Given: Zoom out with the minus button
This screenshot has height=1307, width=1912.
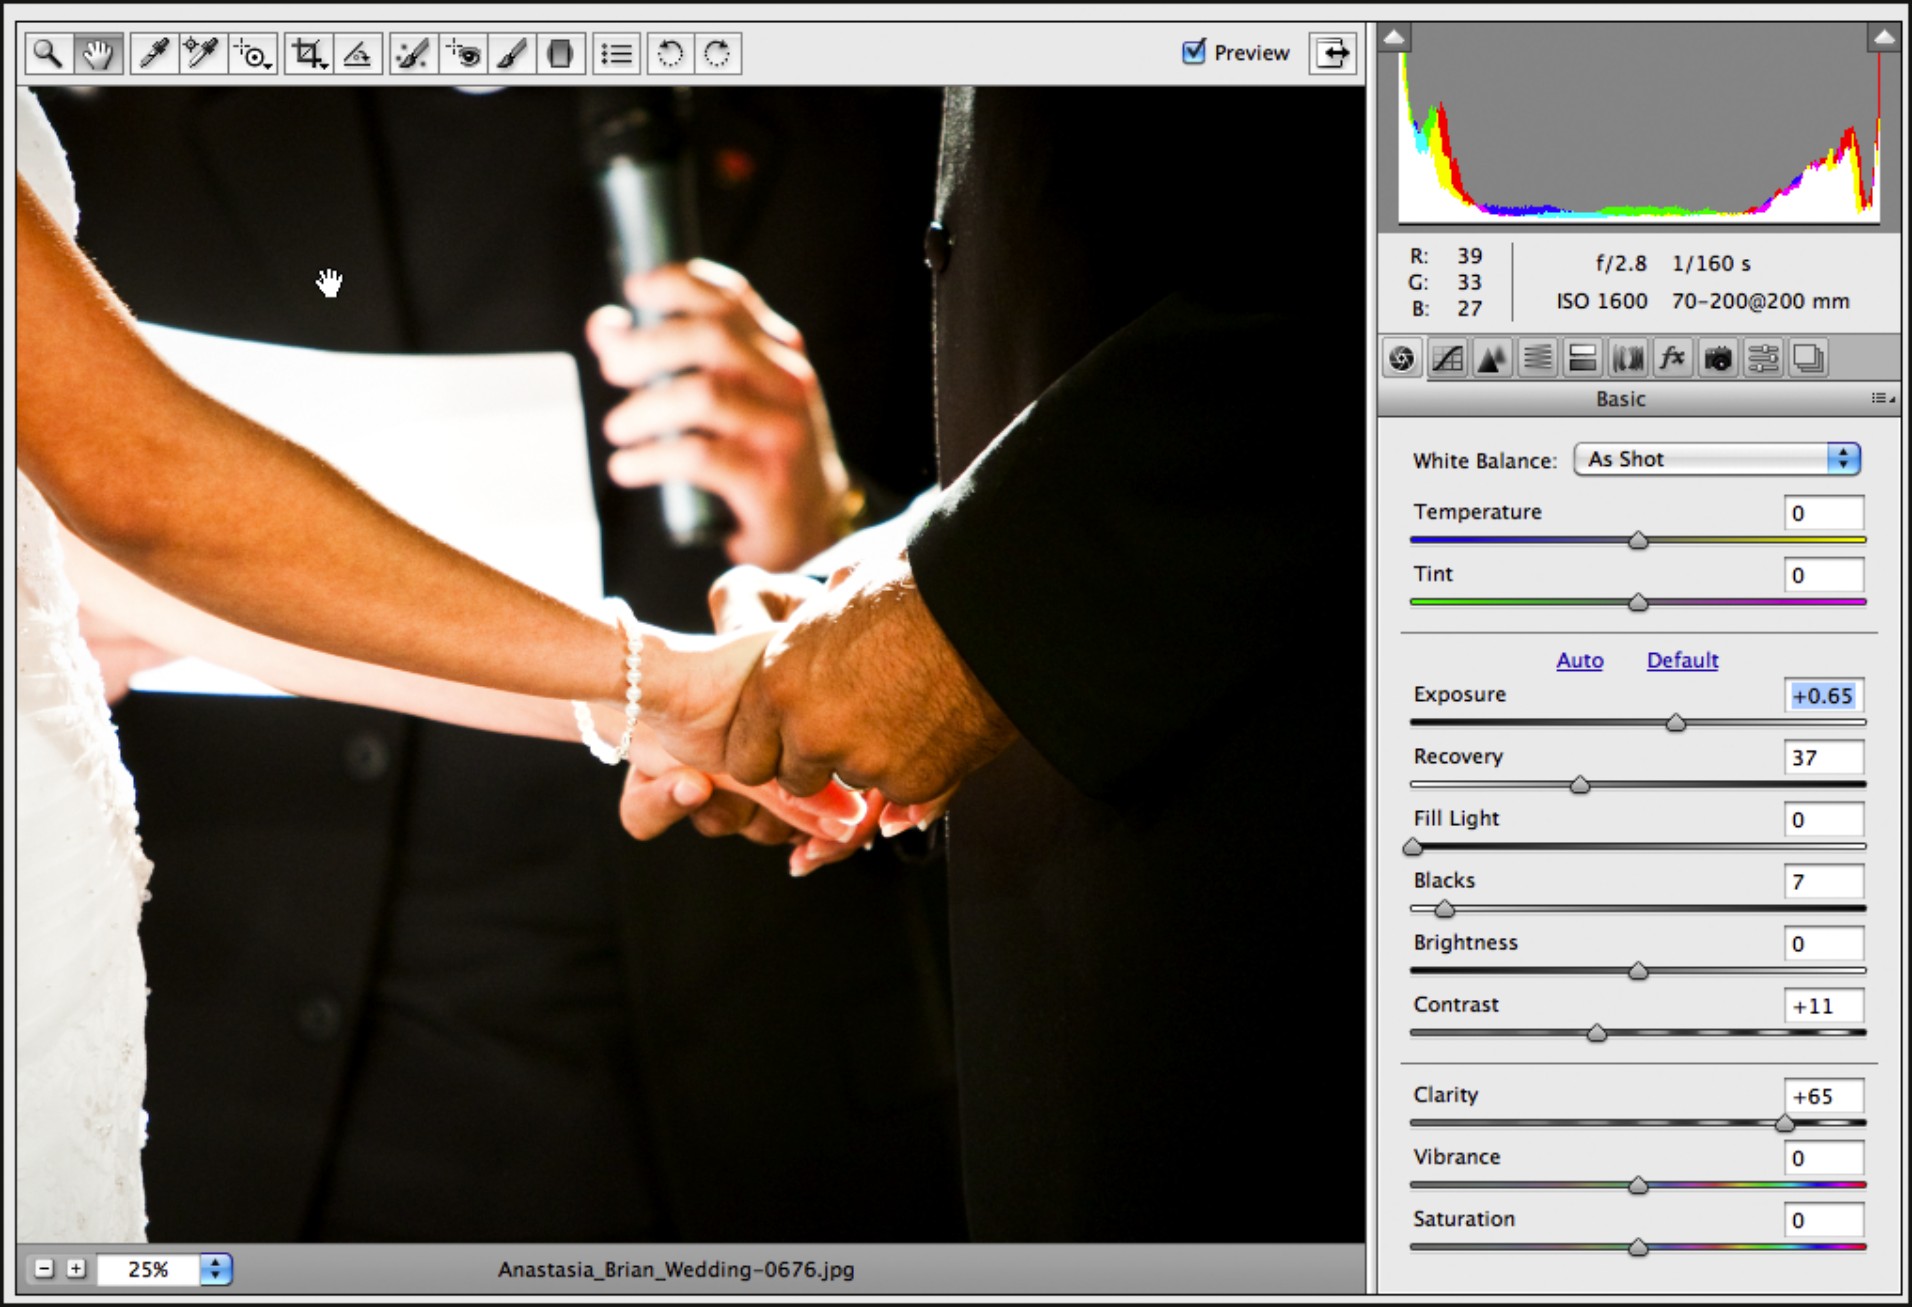Looking at the screenshot, I should 44,1269.
